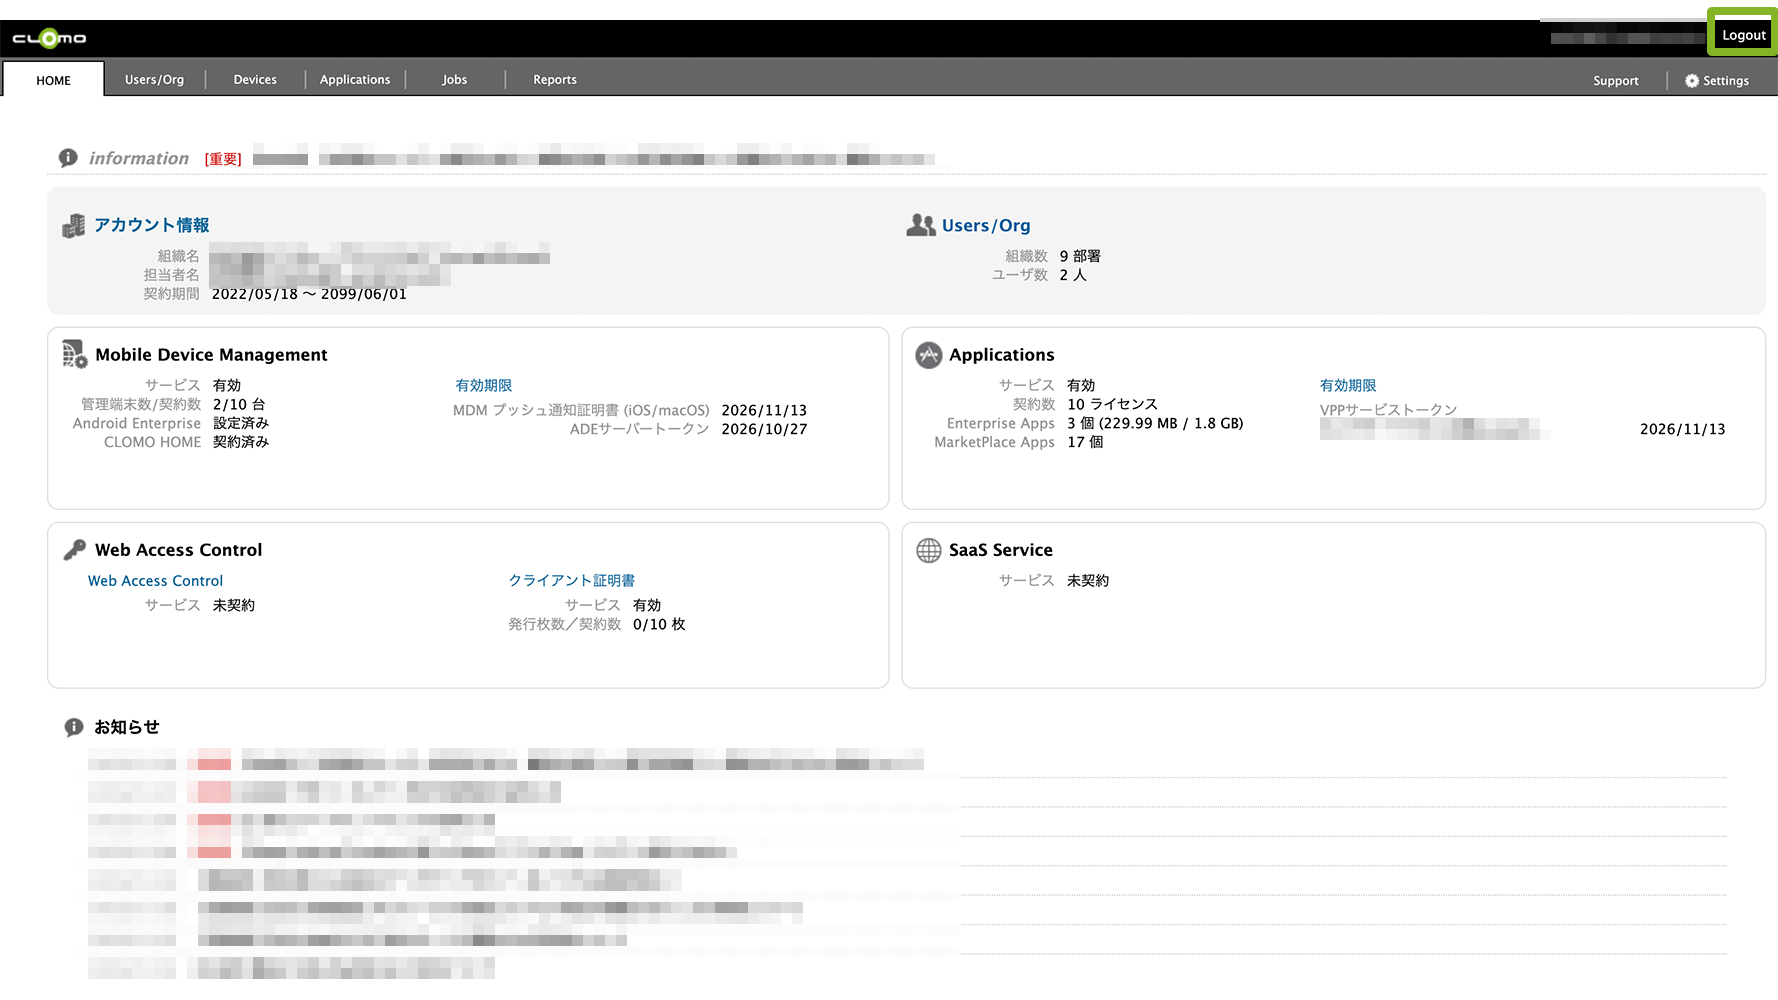Click the SaaS Service globe icon
The width and height of the screenshot is (1778, 1000).
click(929, 550)
